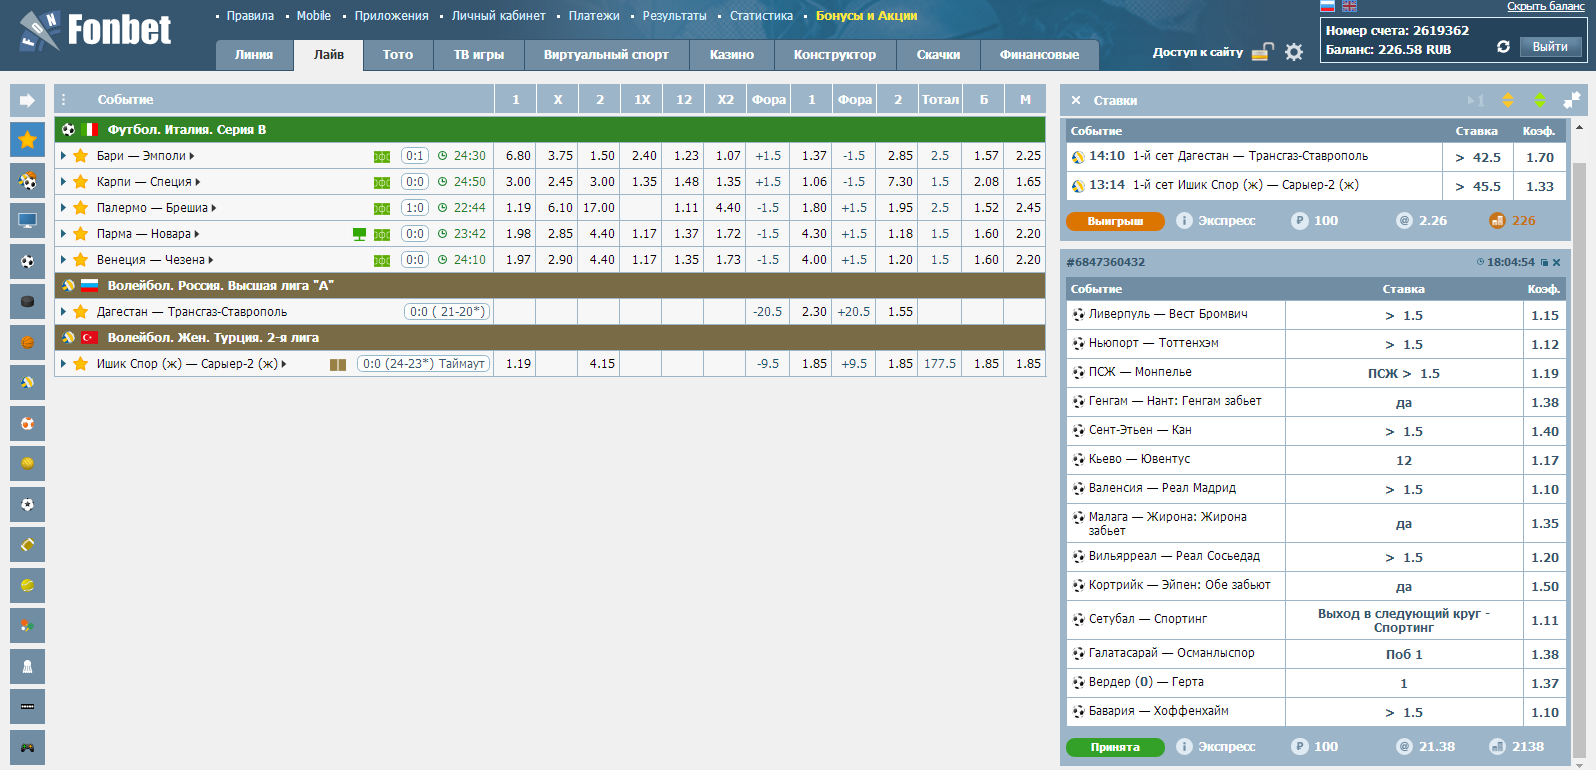The height and width of the screenshot is (770, 1596).
Task: Refresh the account balance
Action: coord(1503,47)
